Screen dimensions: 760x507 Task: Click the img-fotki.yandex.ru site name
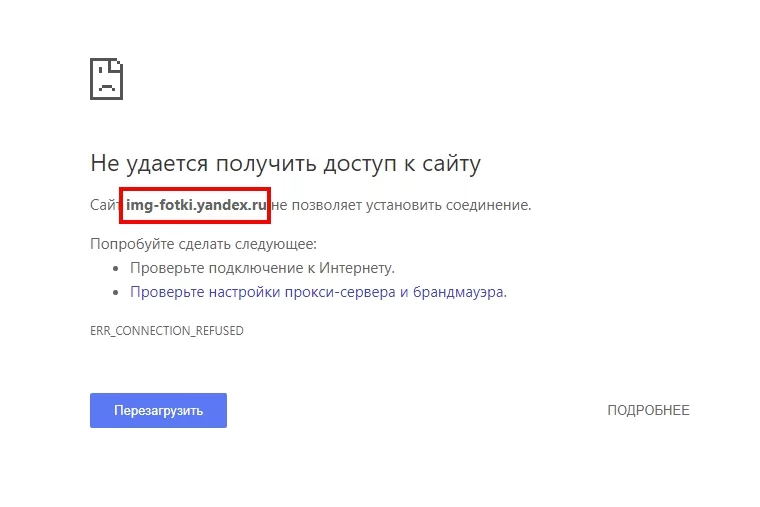[196, 205]
